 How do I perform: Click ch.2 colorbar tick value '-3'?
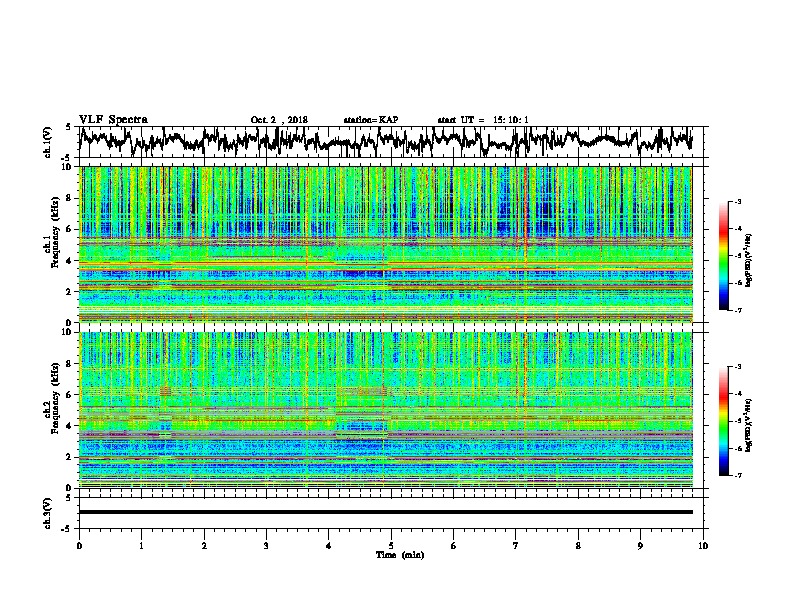tap(737, 367)
